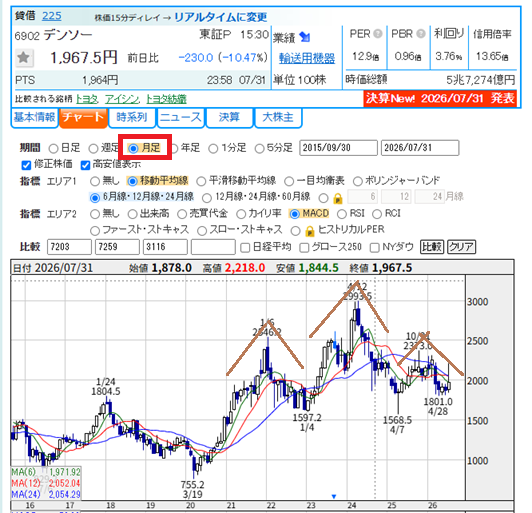Select MACD indicator

(294, 214)
